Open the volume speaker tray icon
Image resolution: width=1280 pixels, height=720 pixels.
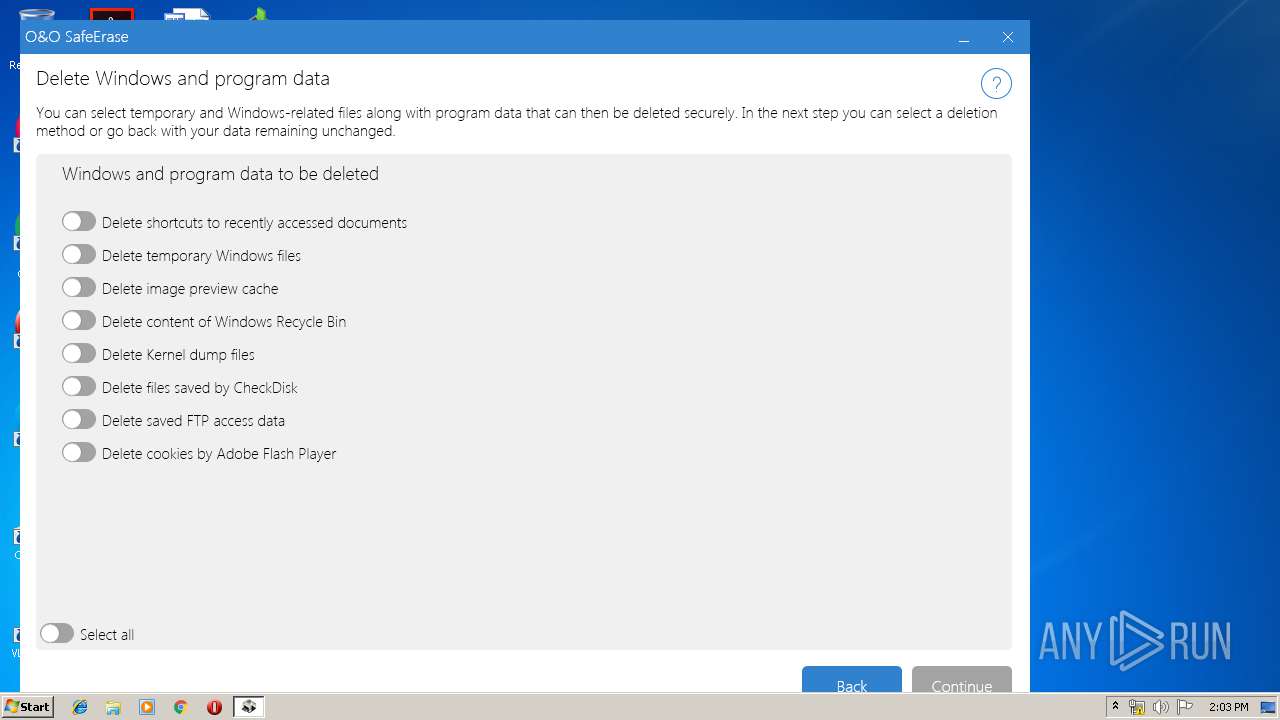[1160, 707]
